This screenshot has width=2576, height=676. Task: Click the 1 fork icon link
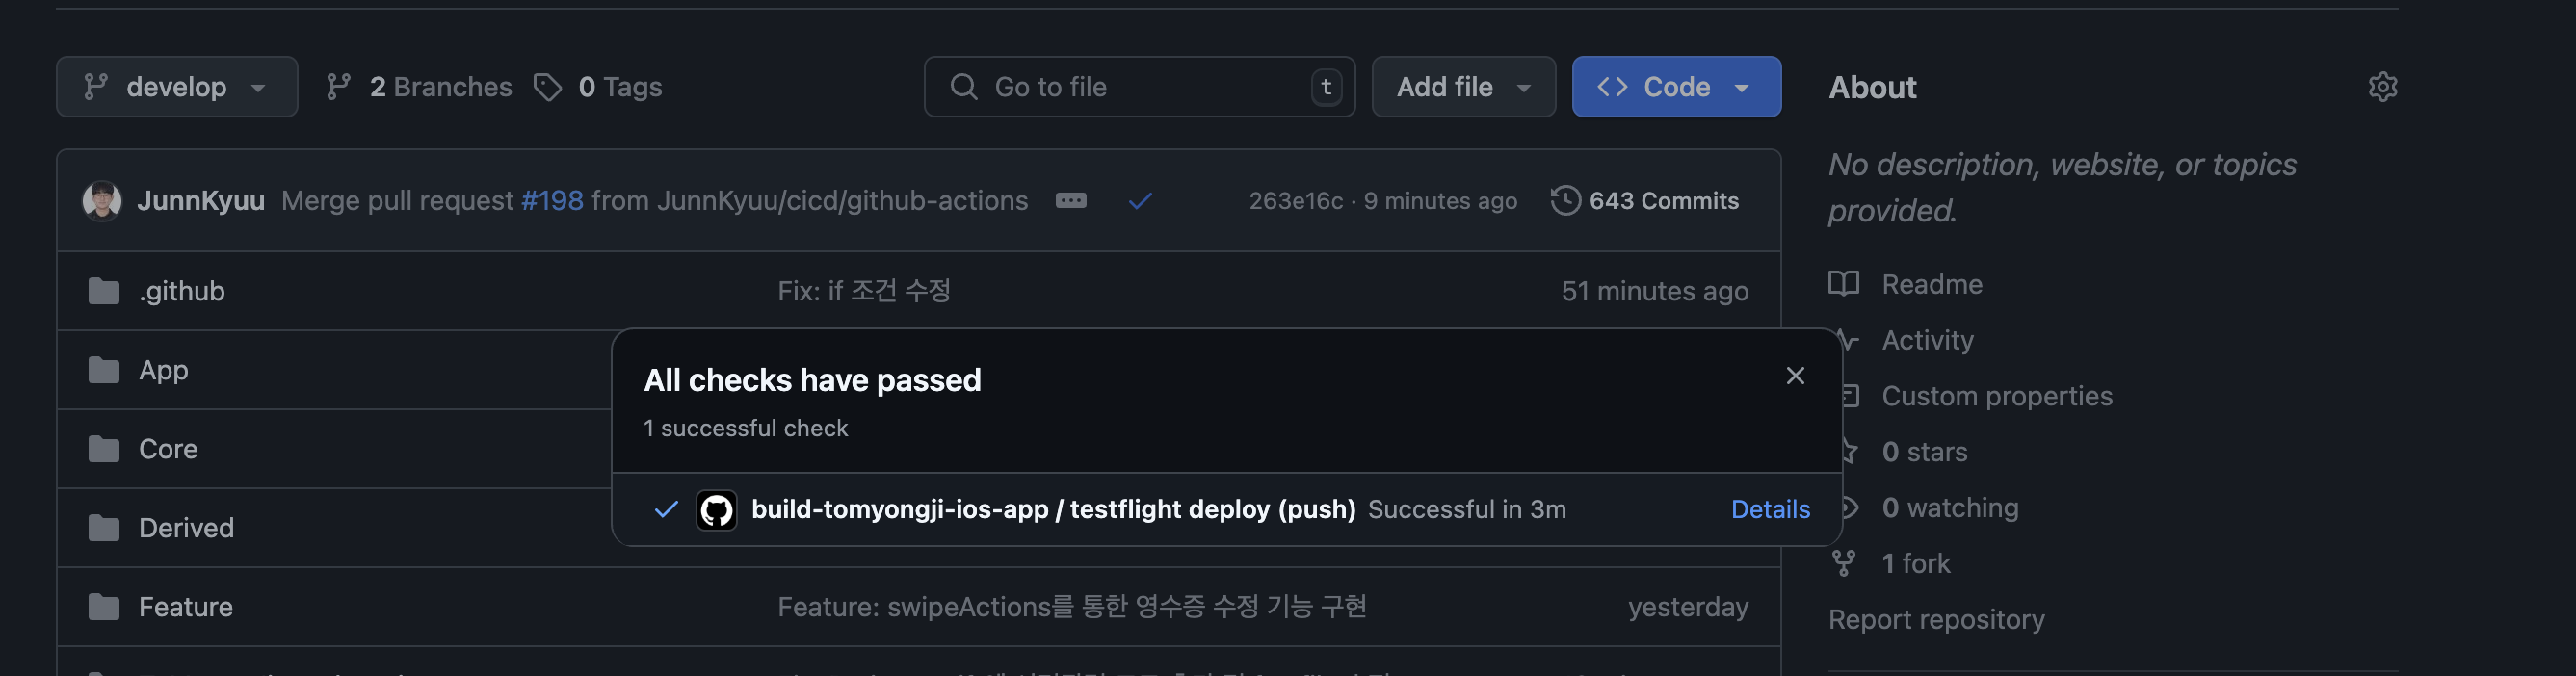[1844, 564]
